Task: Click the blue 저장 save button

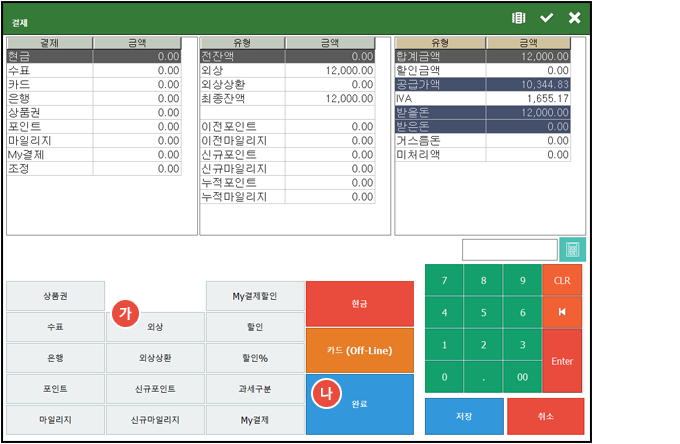Action: pyautogui.click(x=464, y=416)
